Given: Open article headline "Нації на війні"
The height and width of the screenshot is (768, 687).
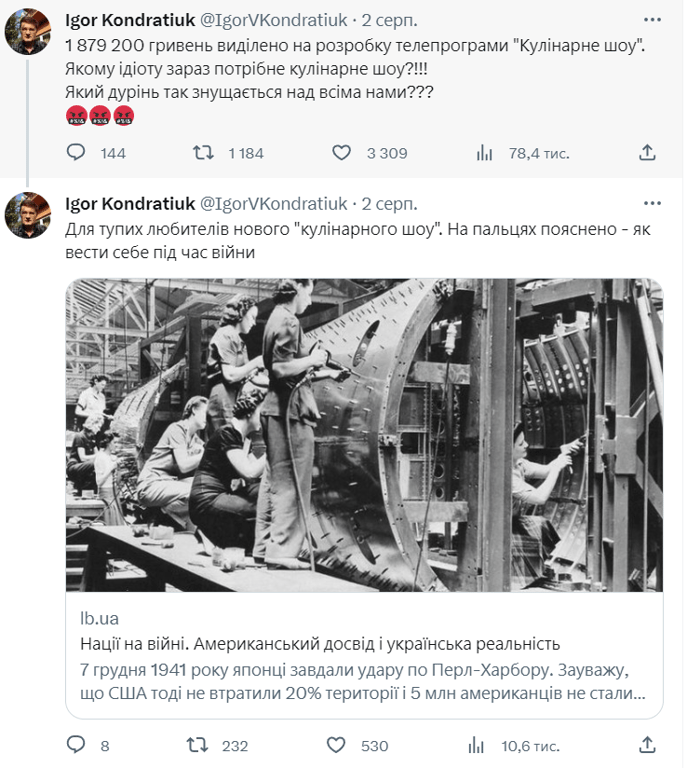Looking at the screenshot, I should click(320, 643).
